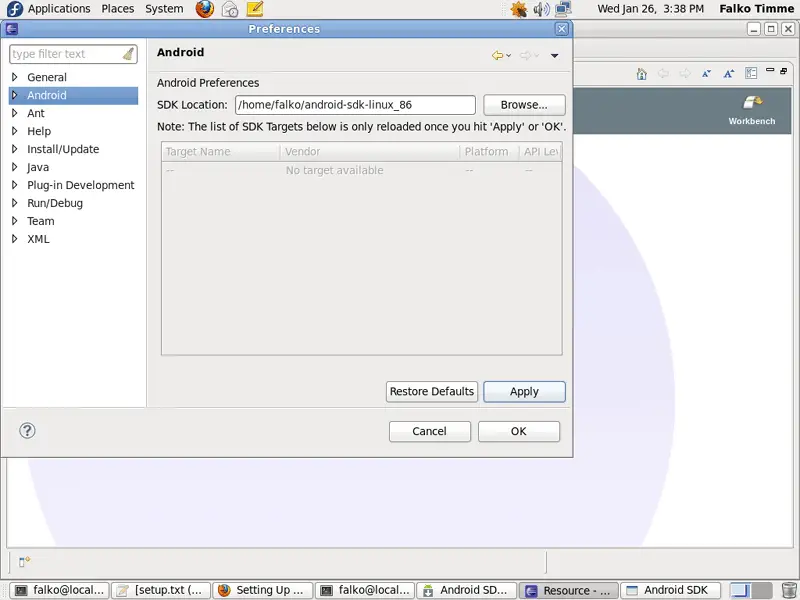Click the fast view icon in status bar
Image resolution: width=800 pixels, height=600 pixels.
point(24,562)
